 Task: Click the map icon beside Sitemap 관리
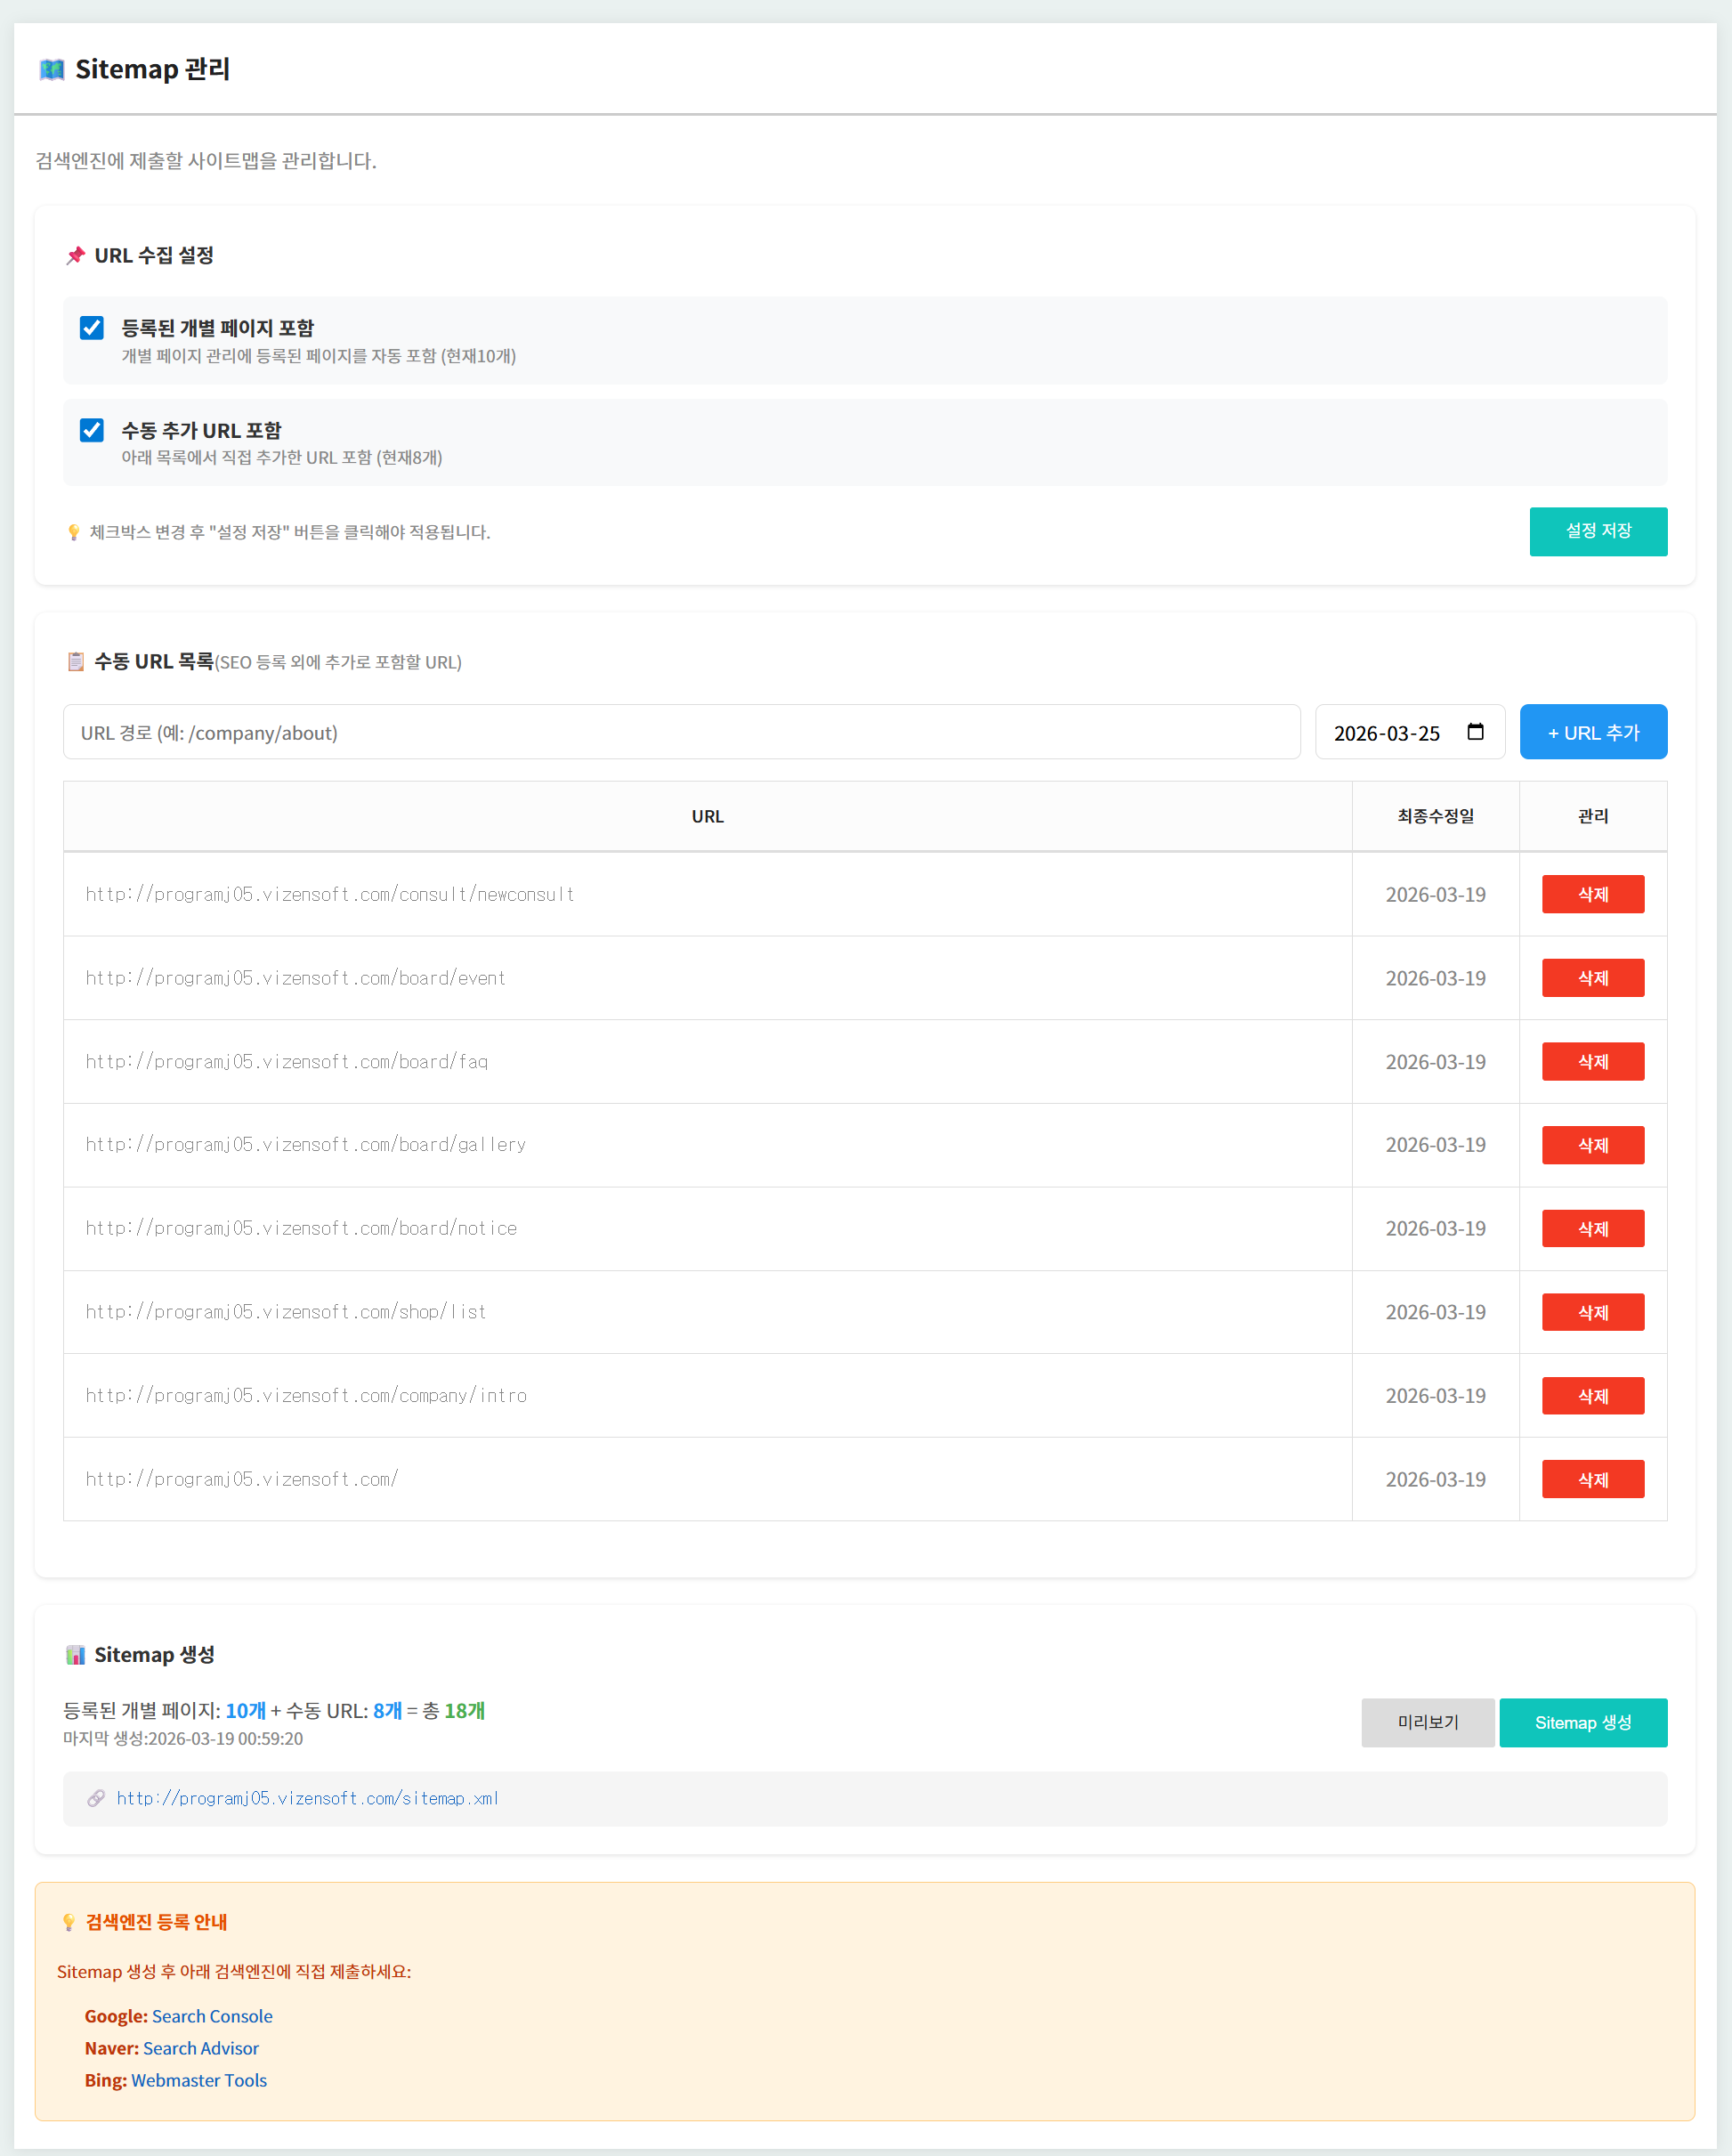pos(52,69)
